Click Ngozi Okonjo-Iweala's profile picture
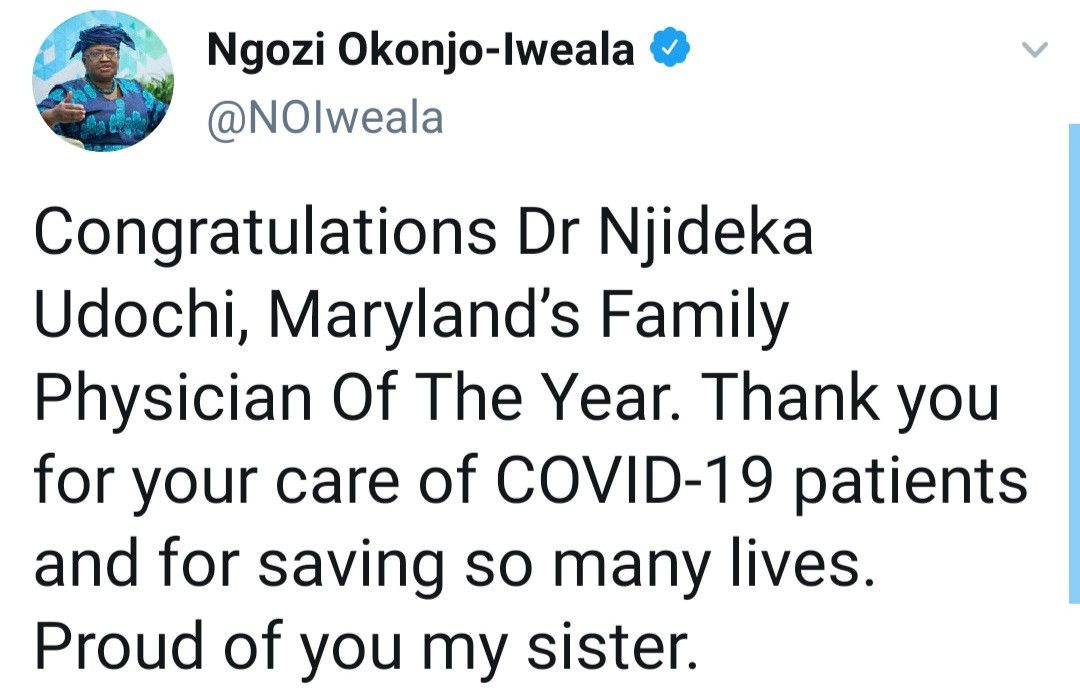 pos(102,81)
